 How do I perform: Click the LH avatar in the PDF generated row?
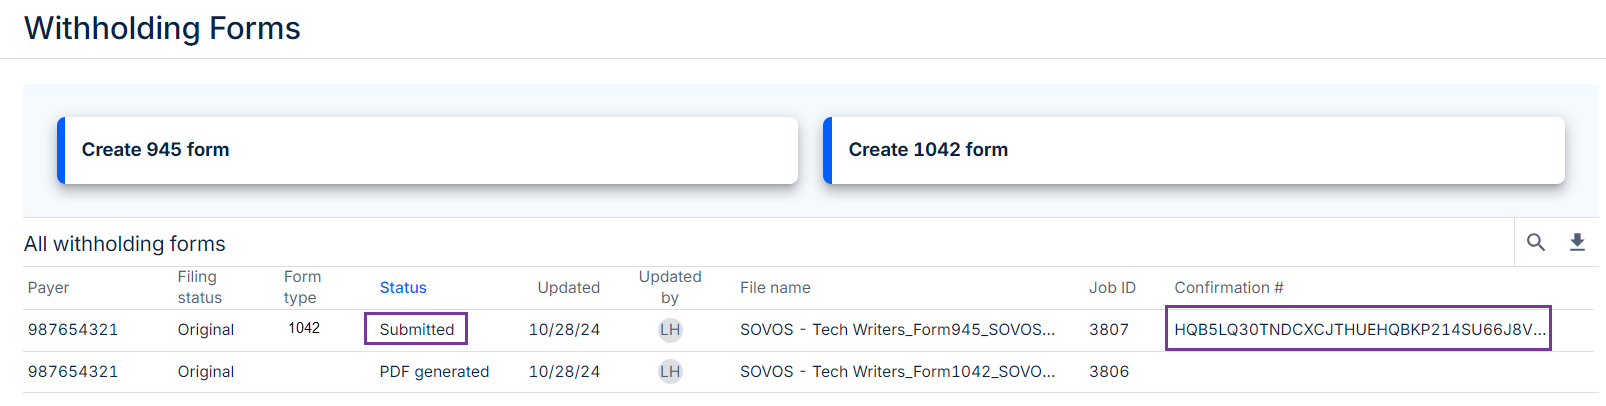coord(670,372)
